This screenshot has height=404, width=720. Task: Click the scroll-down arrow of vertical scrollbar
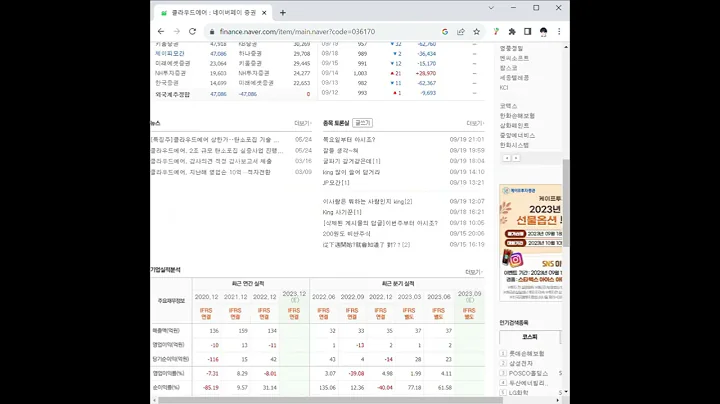(x=566, y=392)
